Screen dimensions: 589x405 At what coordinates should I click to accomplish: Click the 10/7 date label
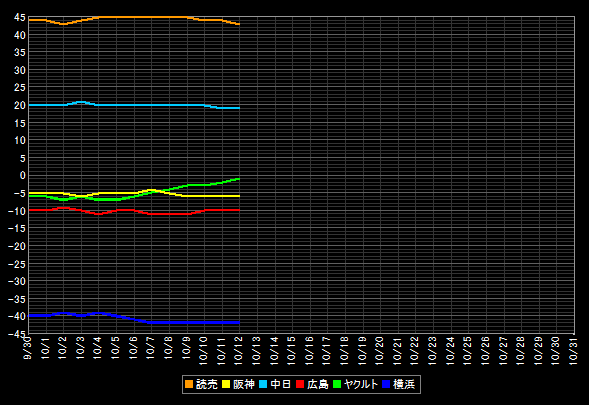pyautogui.click(x=150, y=348)
